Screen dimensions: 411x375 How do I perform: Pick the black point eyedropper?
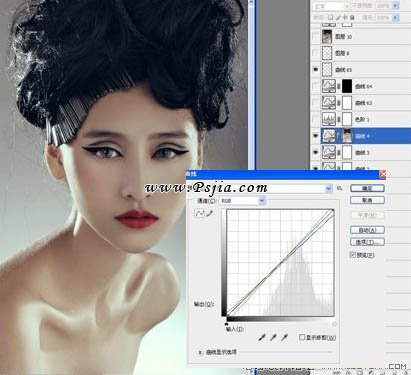click(262, 338)
